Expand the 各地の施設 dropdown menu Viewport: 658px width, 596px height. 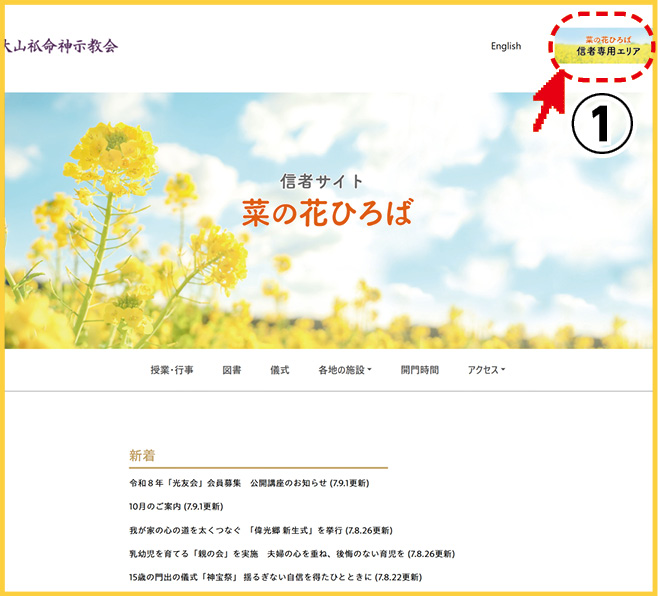345,370
